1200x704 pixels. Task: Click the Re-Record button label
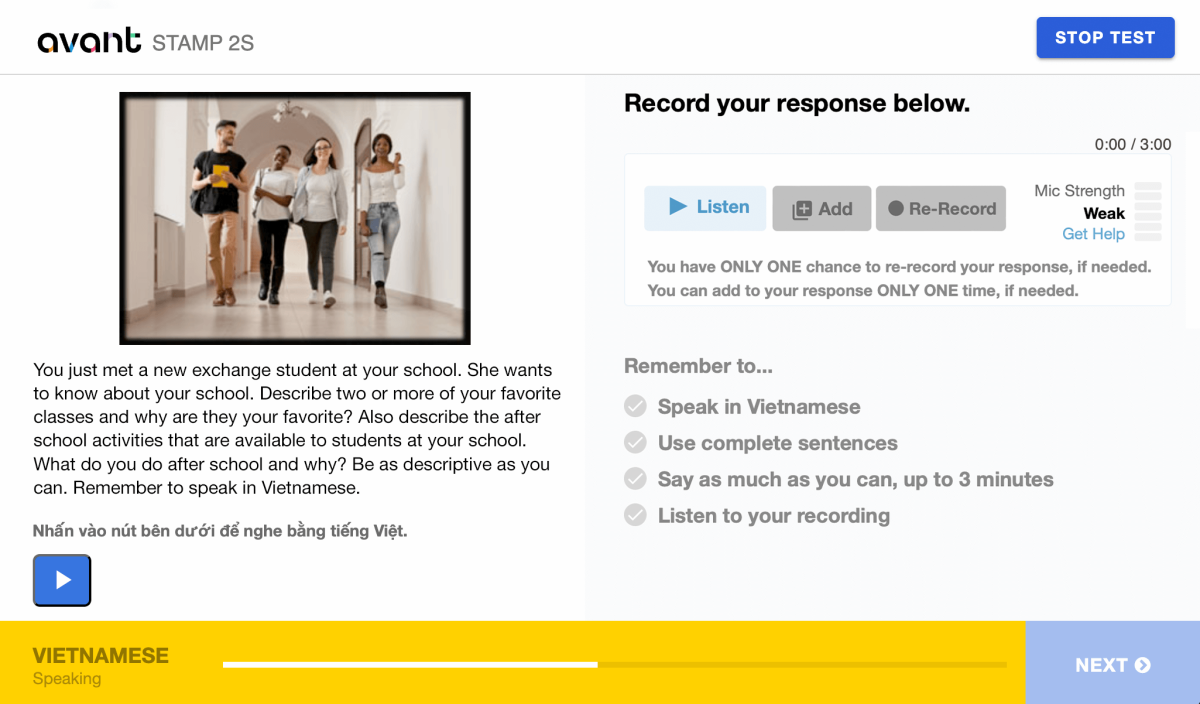click(x=953, y=209)
